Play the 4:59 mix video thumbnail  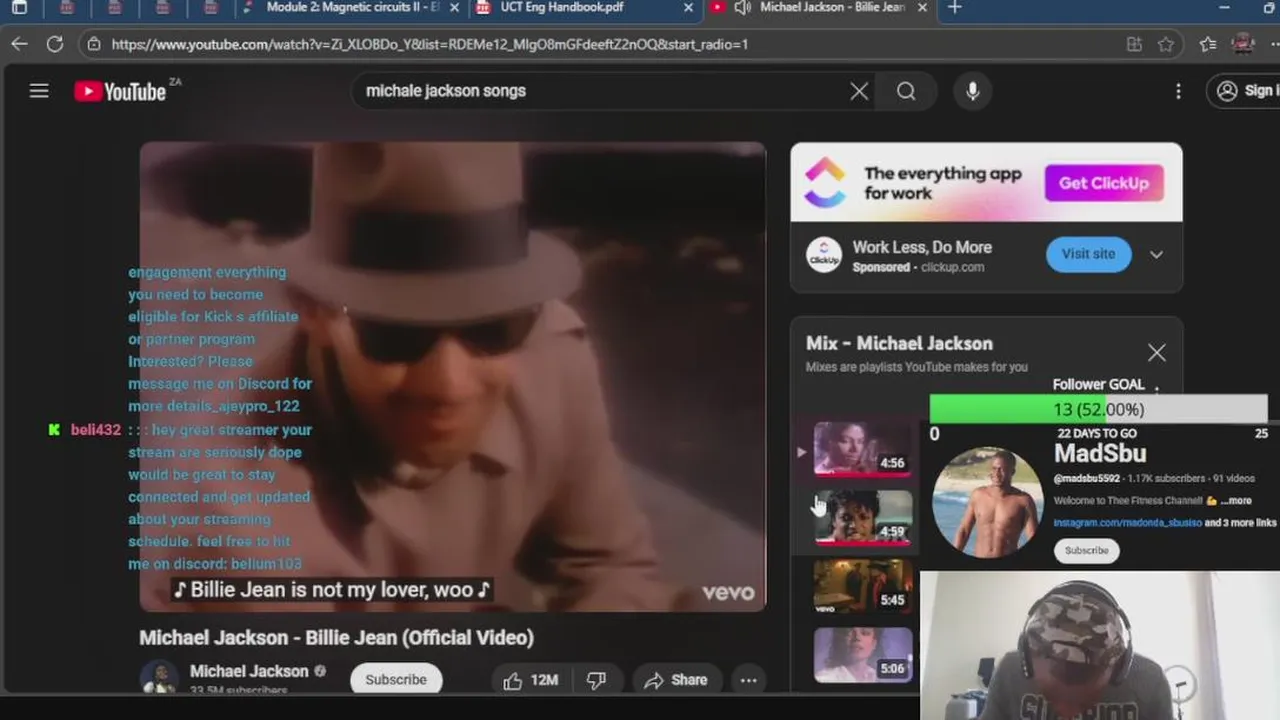862,517
